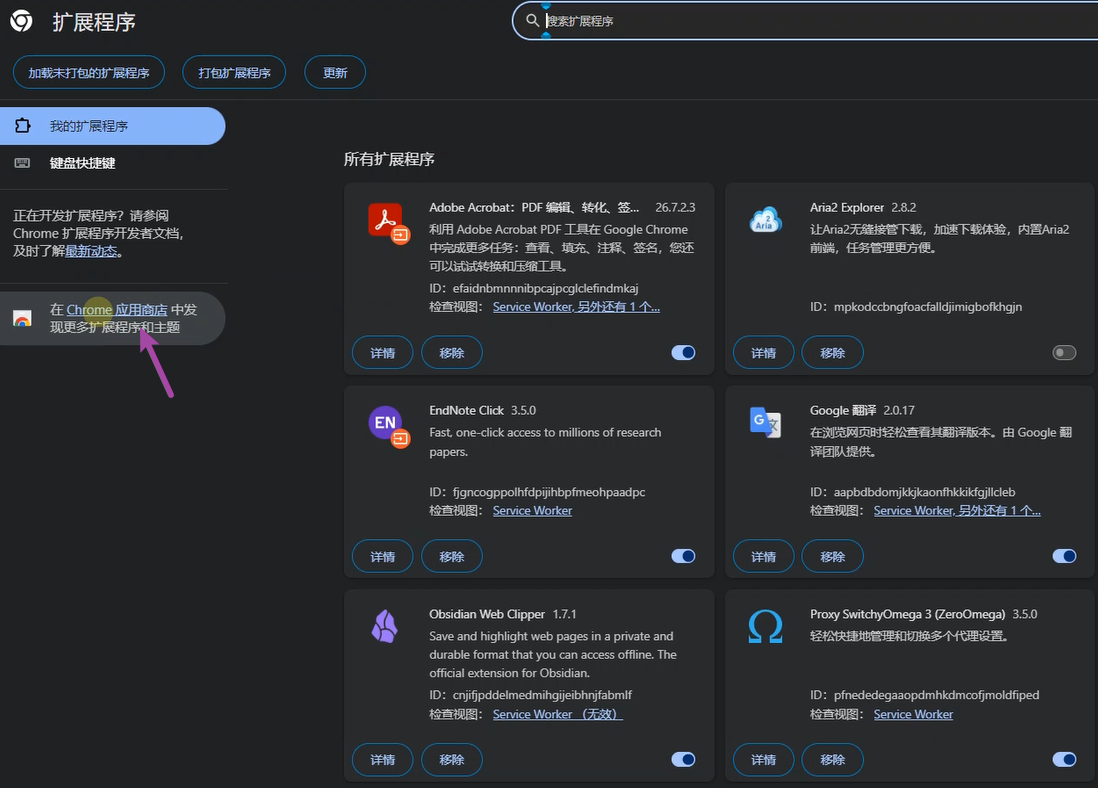The image size is (1098, 788).
Task: Click the Aria2 ID mpkodccbngfoacfalldjimigbofkhgjn
Action: 928,307
